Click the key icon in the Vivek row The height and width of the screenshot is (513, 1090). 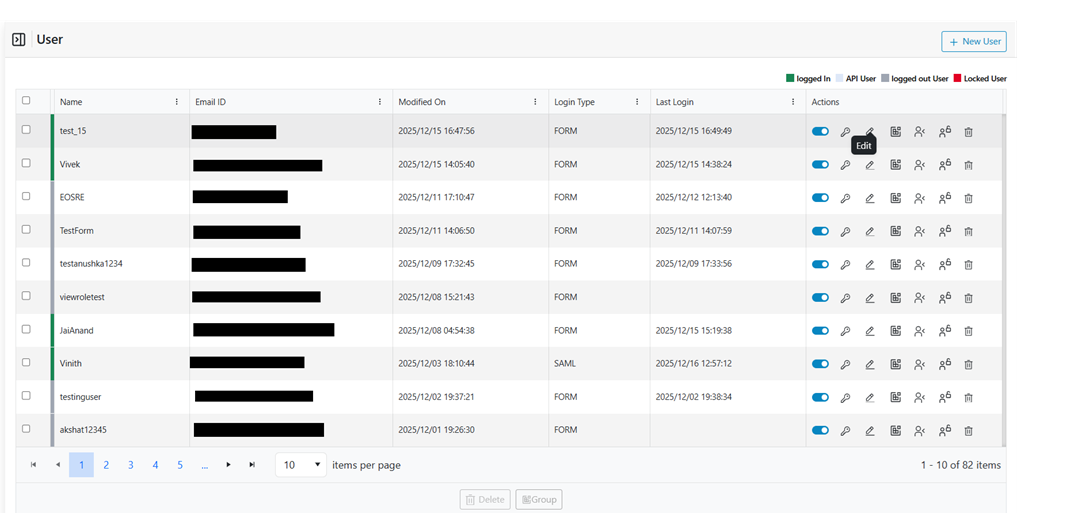pyautogui.click(x=845, y=165)
